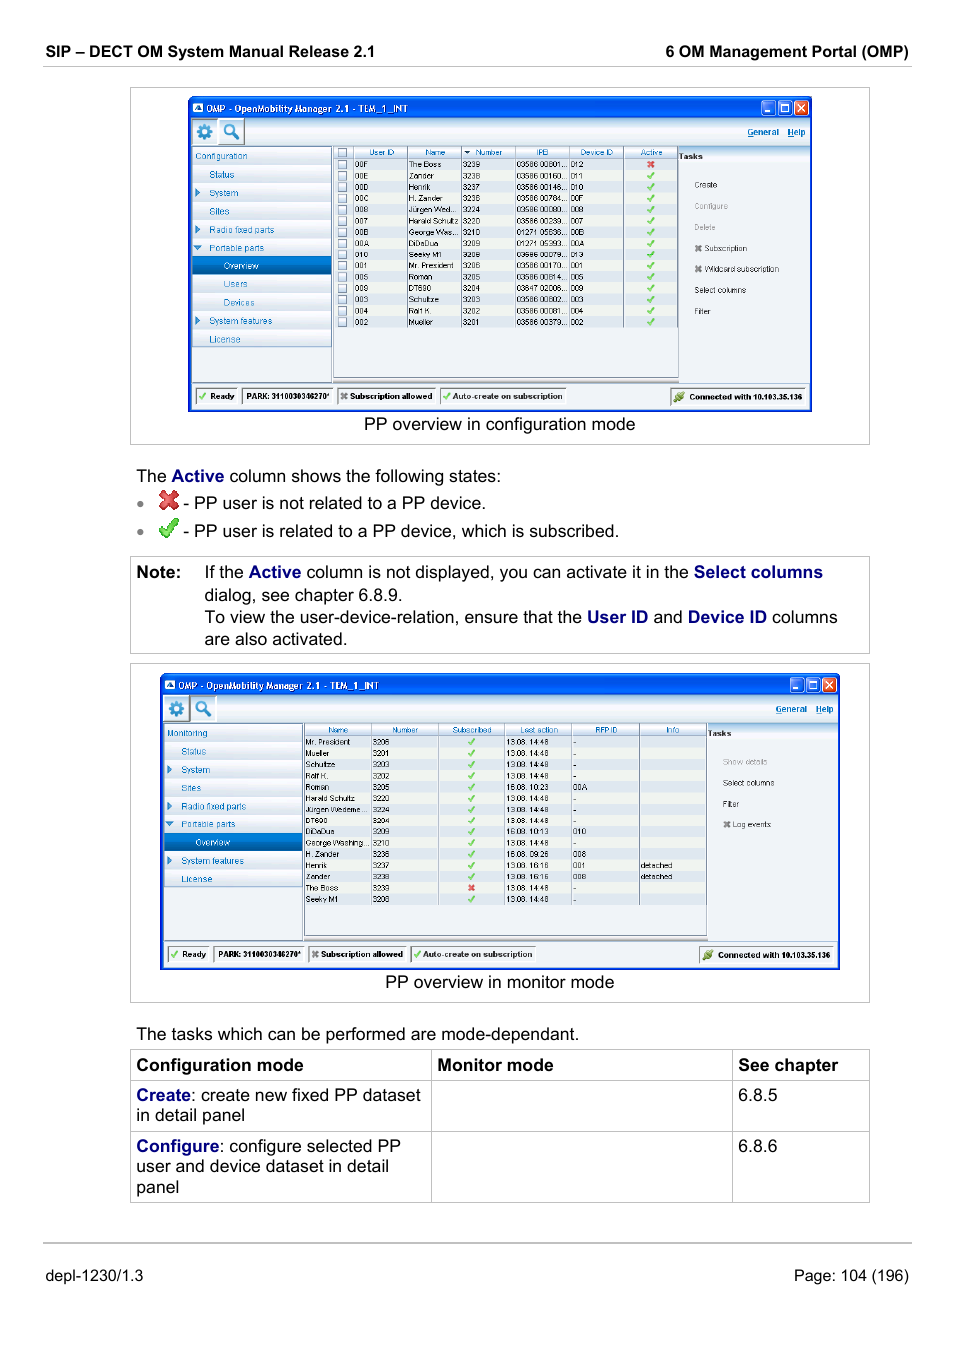The width and height of the screenshot is (954, 1351).
Task: Expand System features in the Configuration tree
Action: [198, 321]
